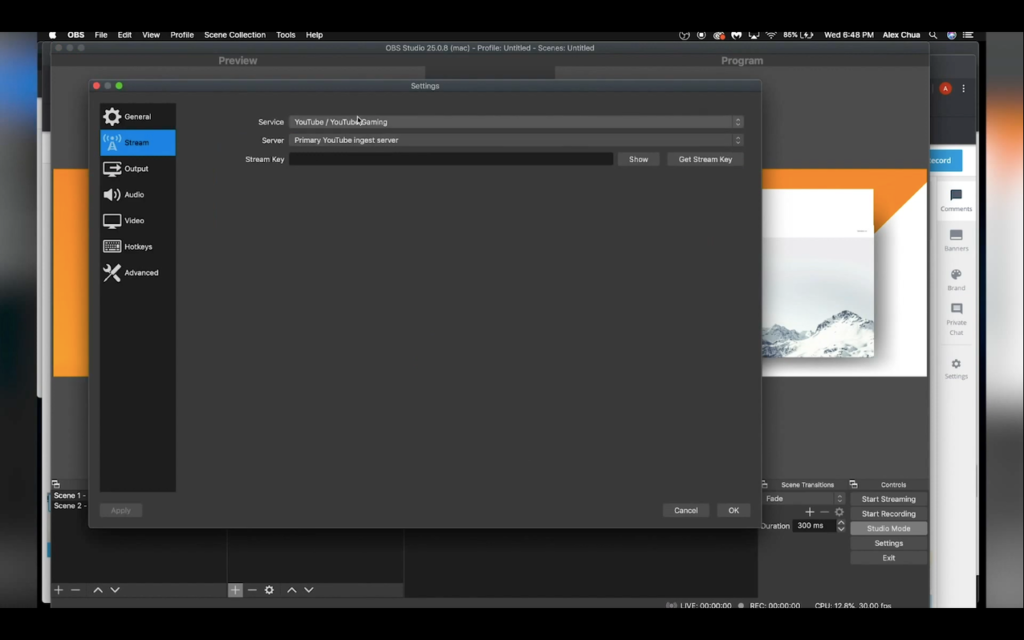
Task: Open the Video settings section
Action: (x=138, y=221)
